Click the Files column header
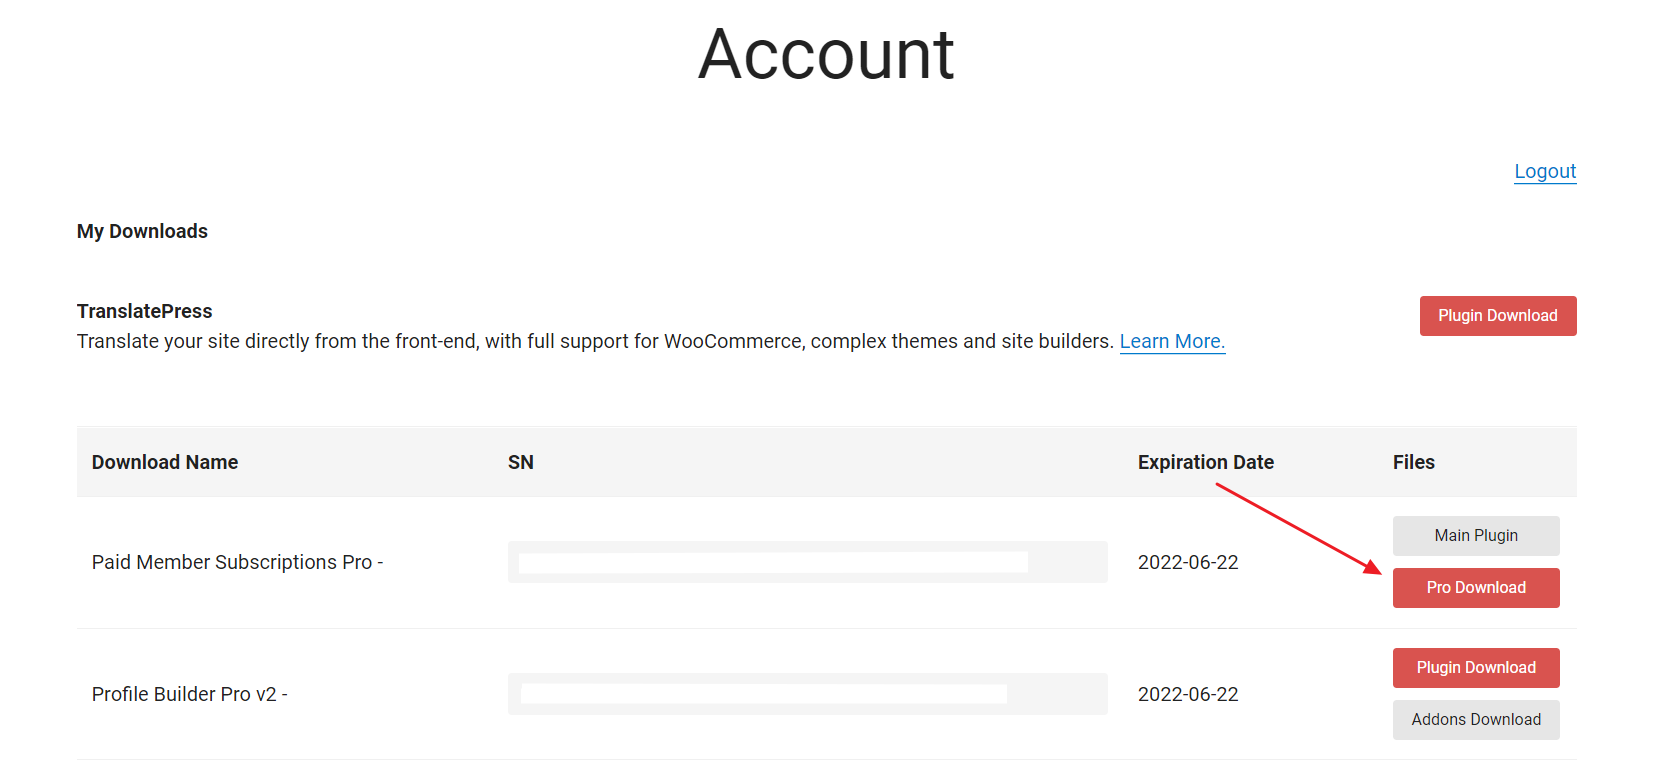 click(x=1413, y=462)
